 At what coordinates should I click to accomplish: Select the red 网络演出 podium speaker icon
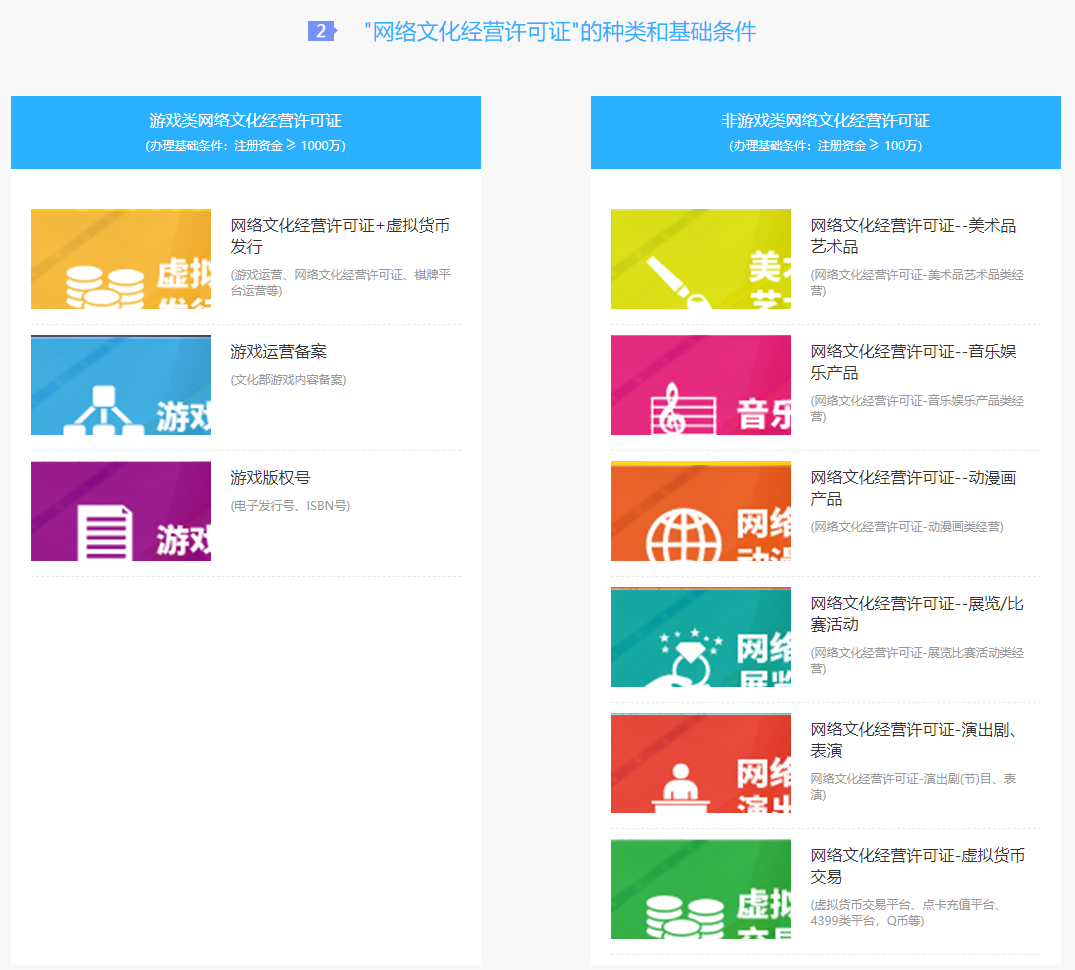[700, 763]
